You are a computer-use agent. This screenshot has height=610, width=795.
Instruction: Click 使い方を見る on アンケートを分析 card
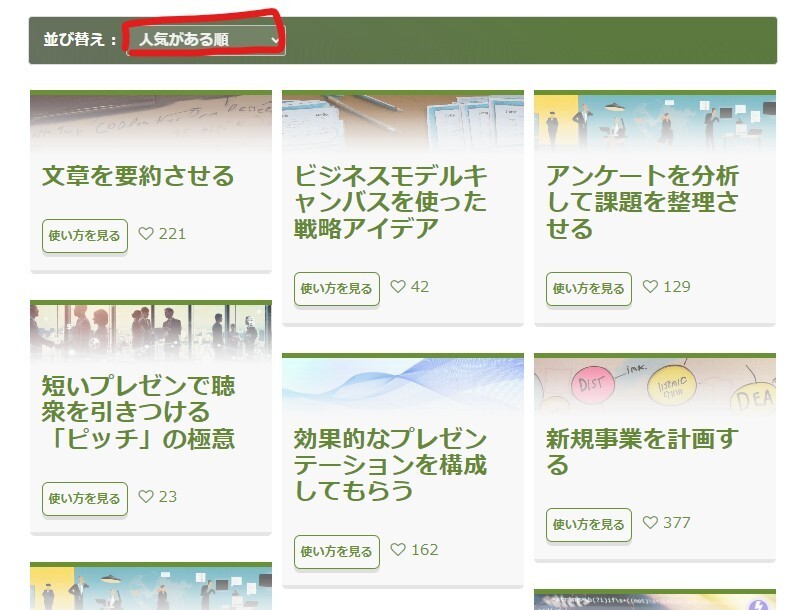tap(589, 289)
